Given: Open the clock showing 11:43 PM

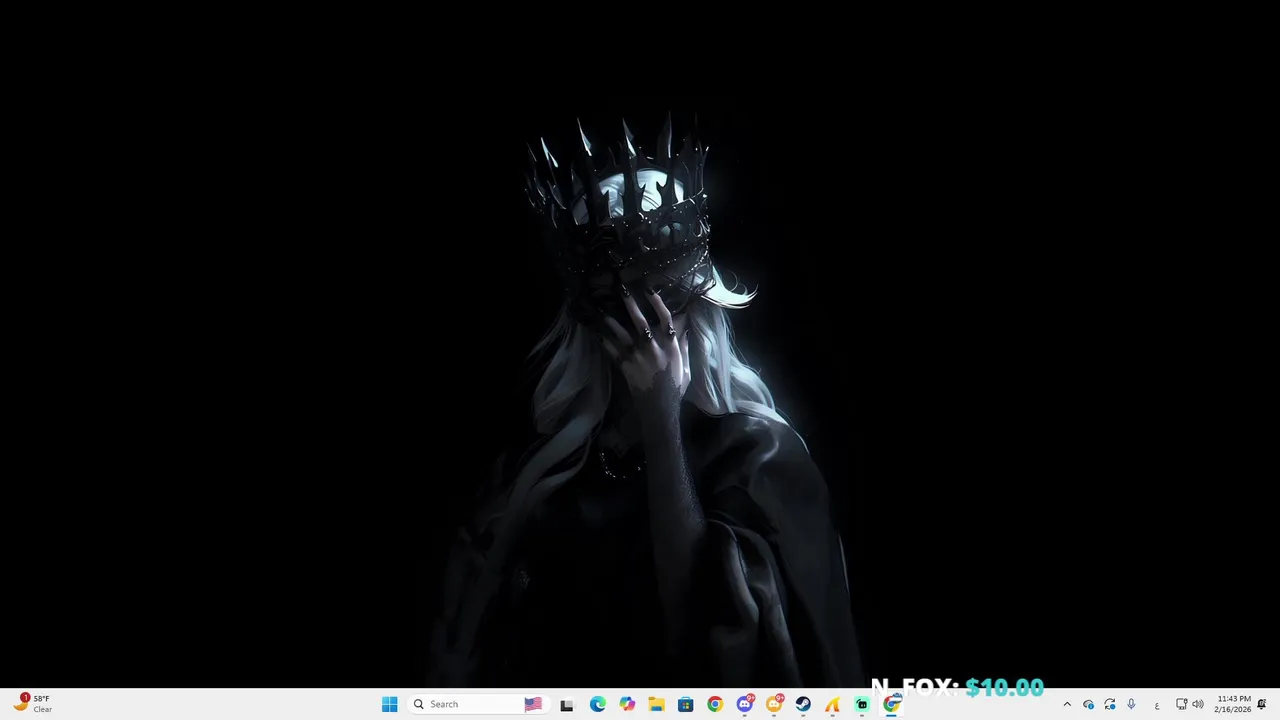Looking at the screenshot, I should click(1233, 704).
